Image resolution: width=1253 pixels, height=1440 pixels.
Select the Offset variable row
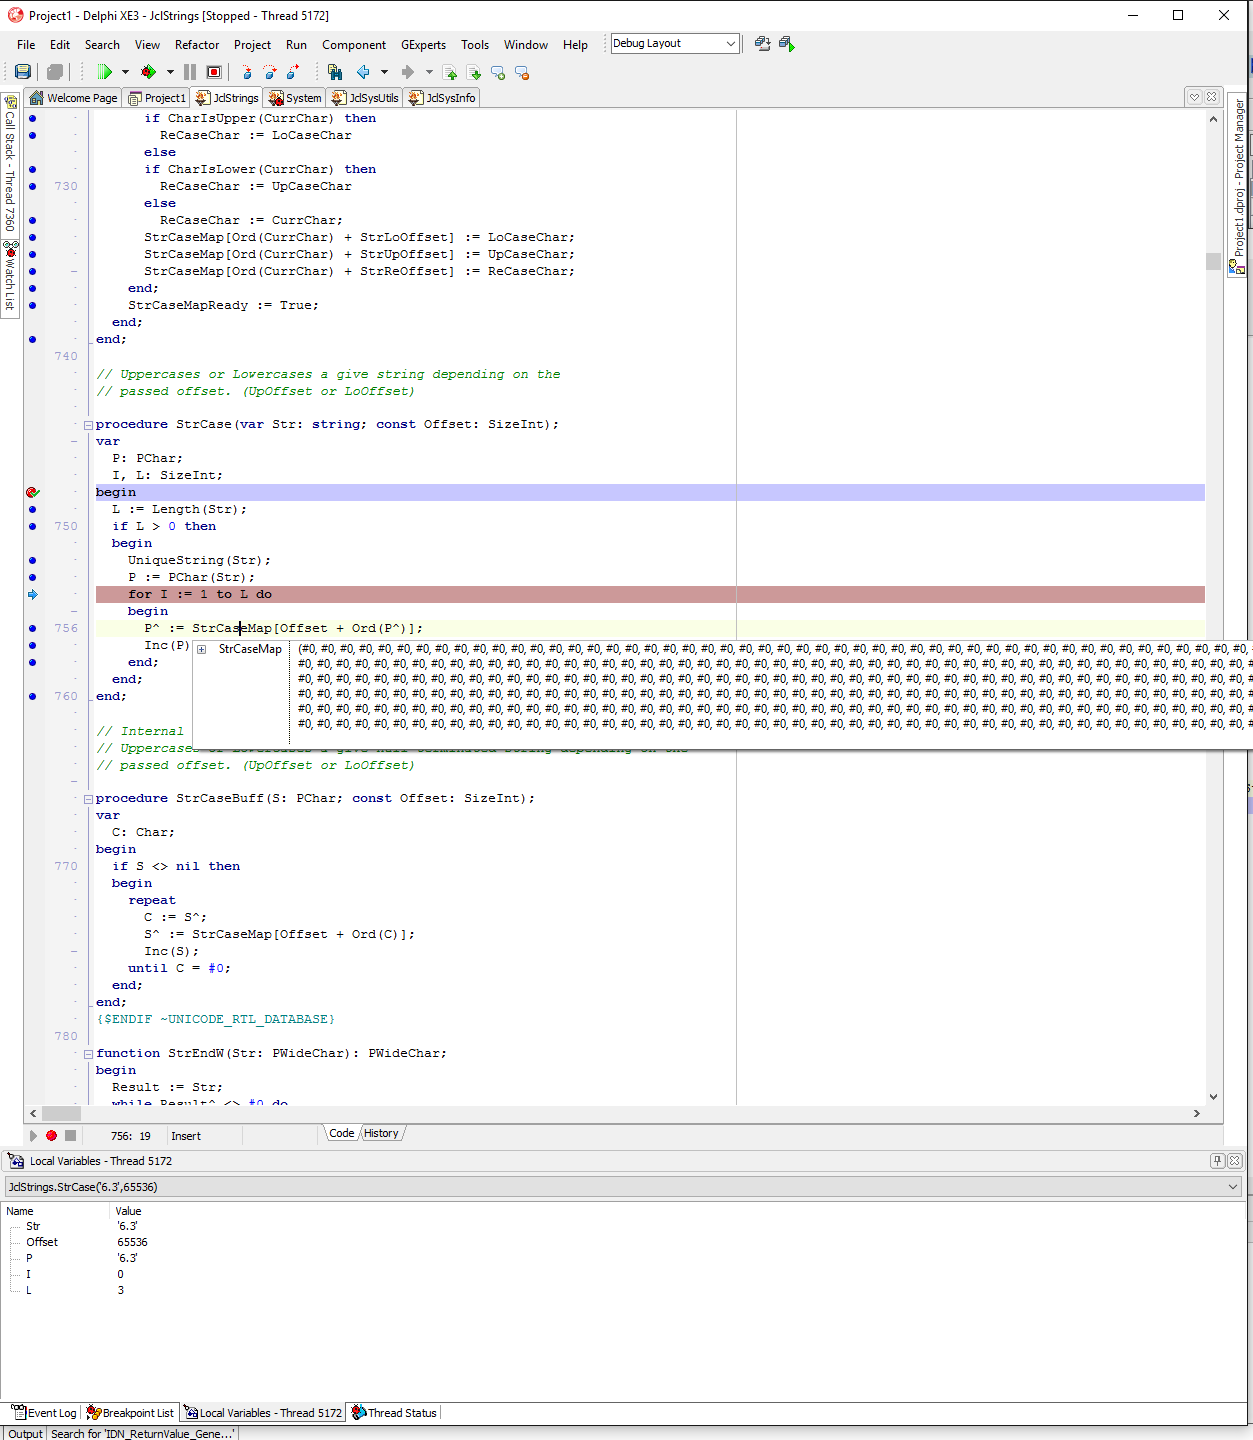click(x=42, y=1242)
